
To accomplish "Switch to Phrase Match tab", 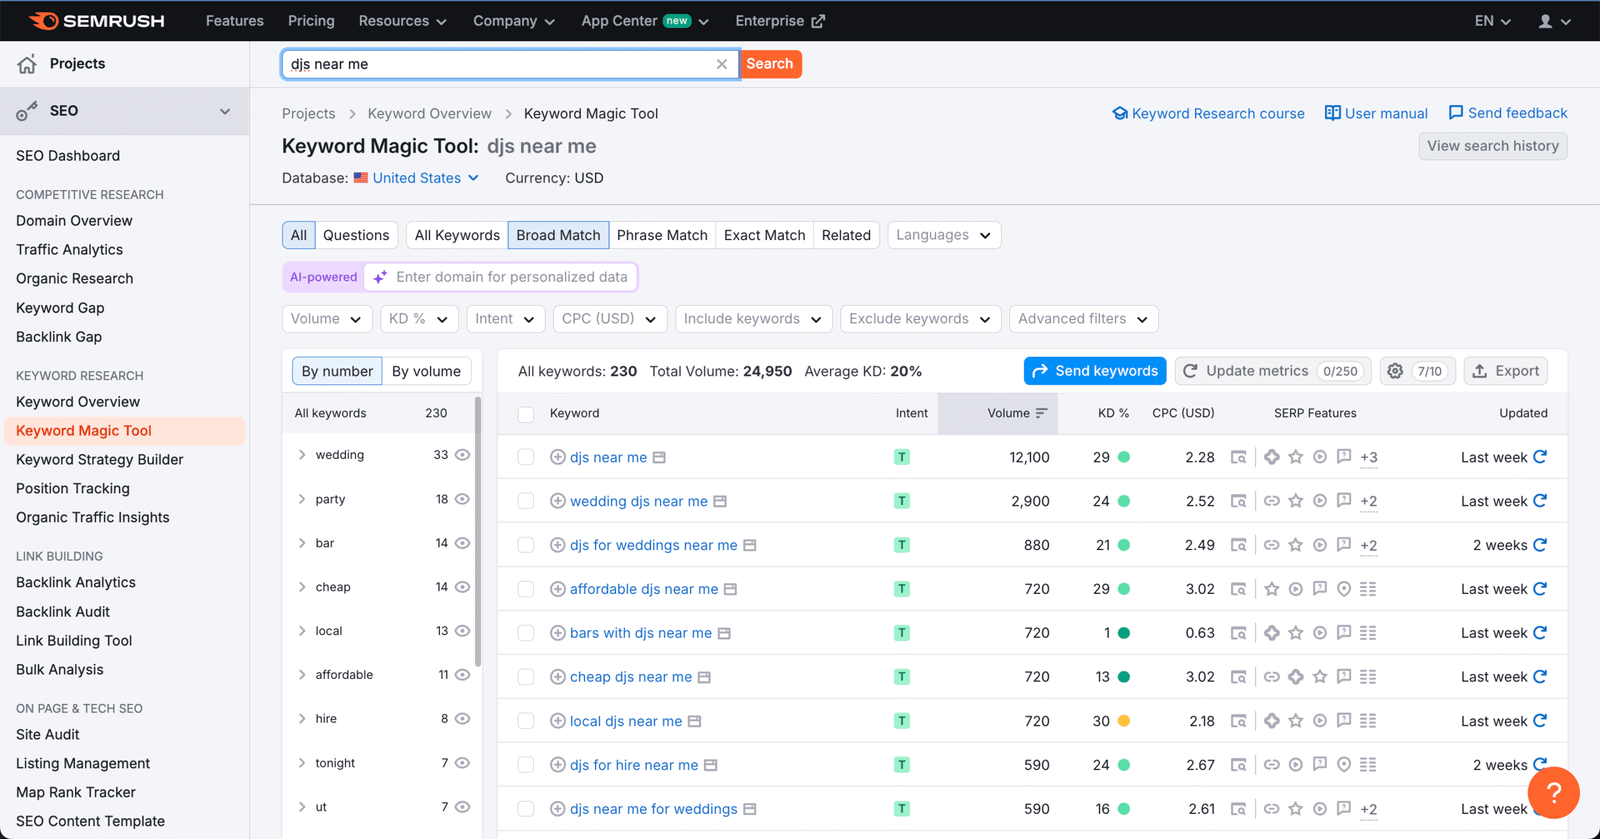I will (662, 235).
